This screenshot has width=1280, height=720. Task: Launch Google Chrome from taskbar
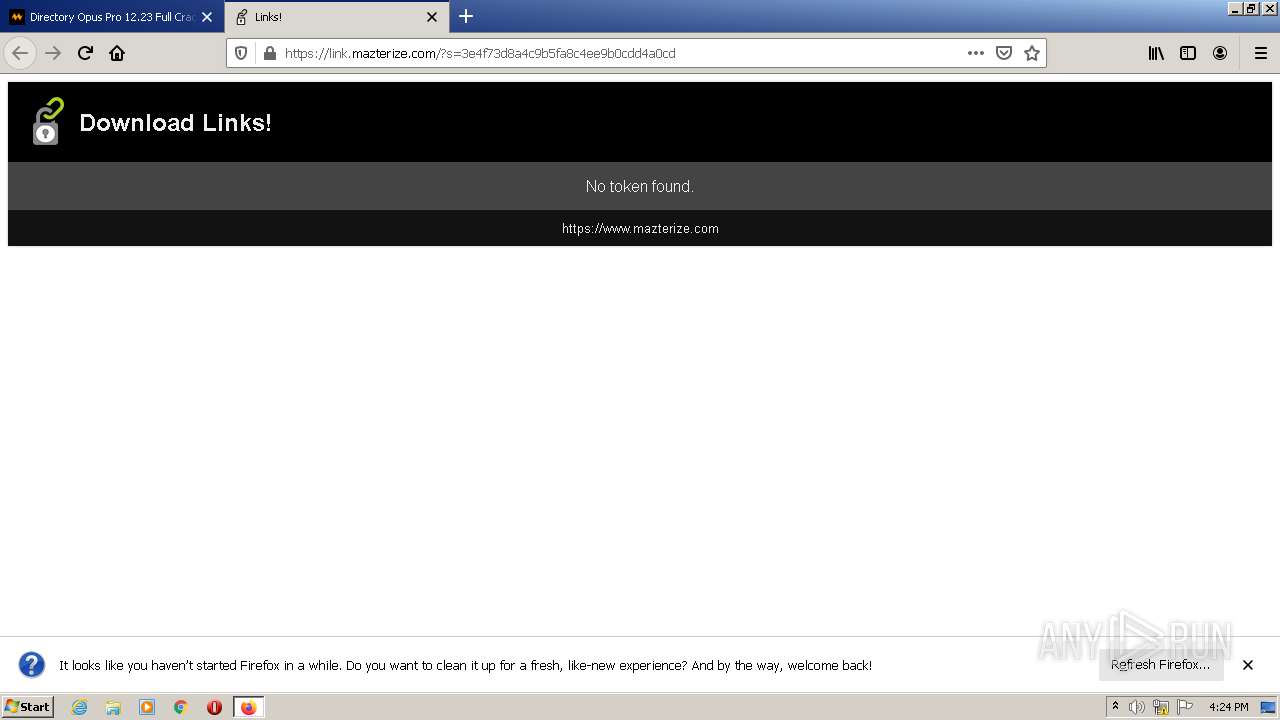[x=181, y=707]
